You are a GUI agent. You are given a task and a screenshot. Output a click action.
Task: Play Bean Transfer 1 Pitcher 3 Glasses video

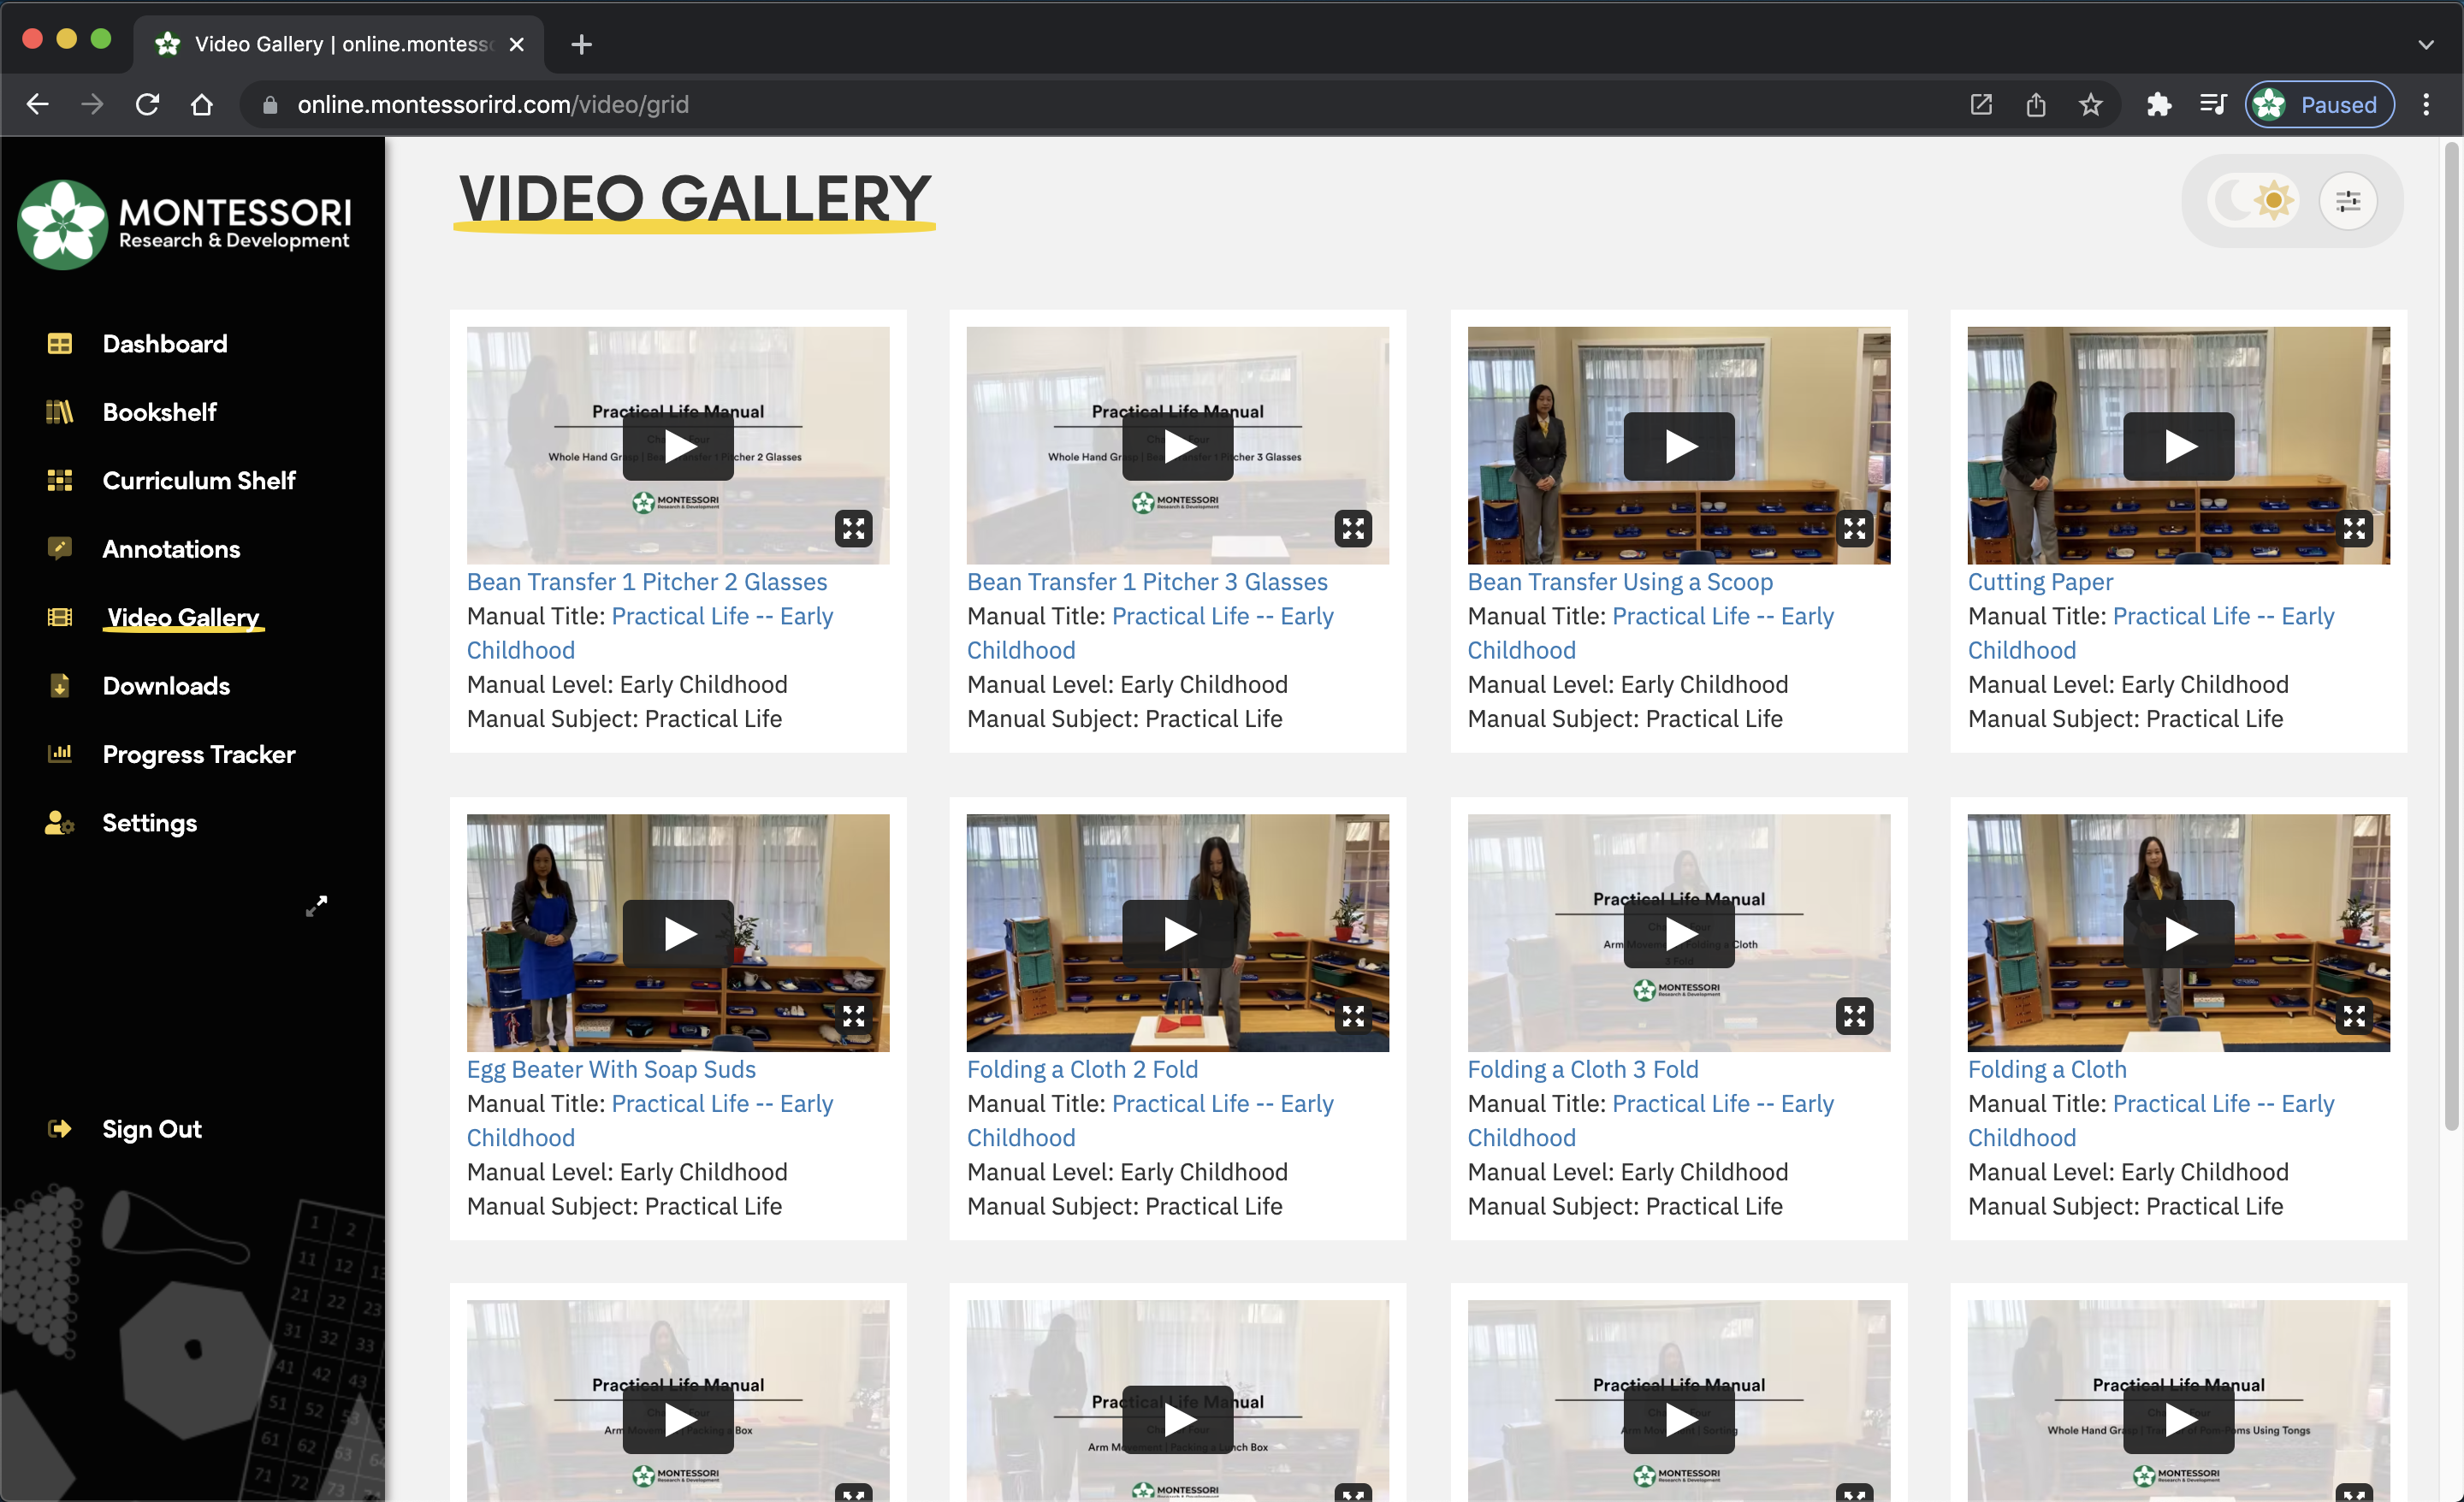pos(1177,446)
